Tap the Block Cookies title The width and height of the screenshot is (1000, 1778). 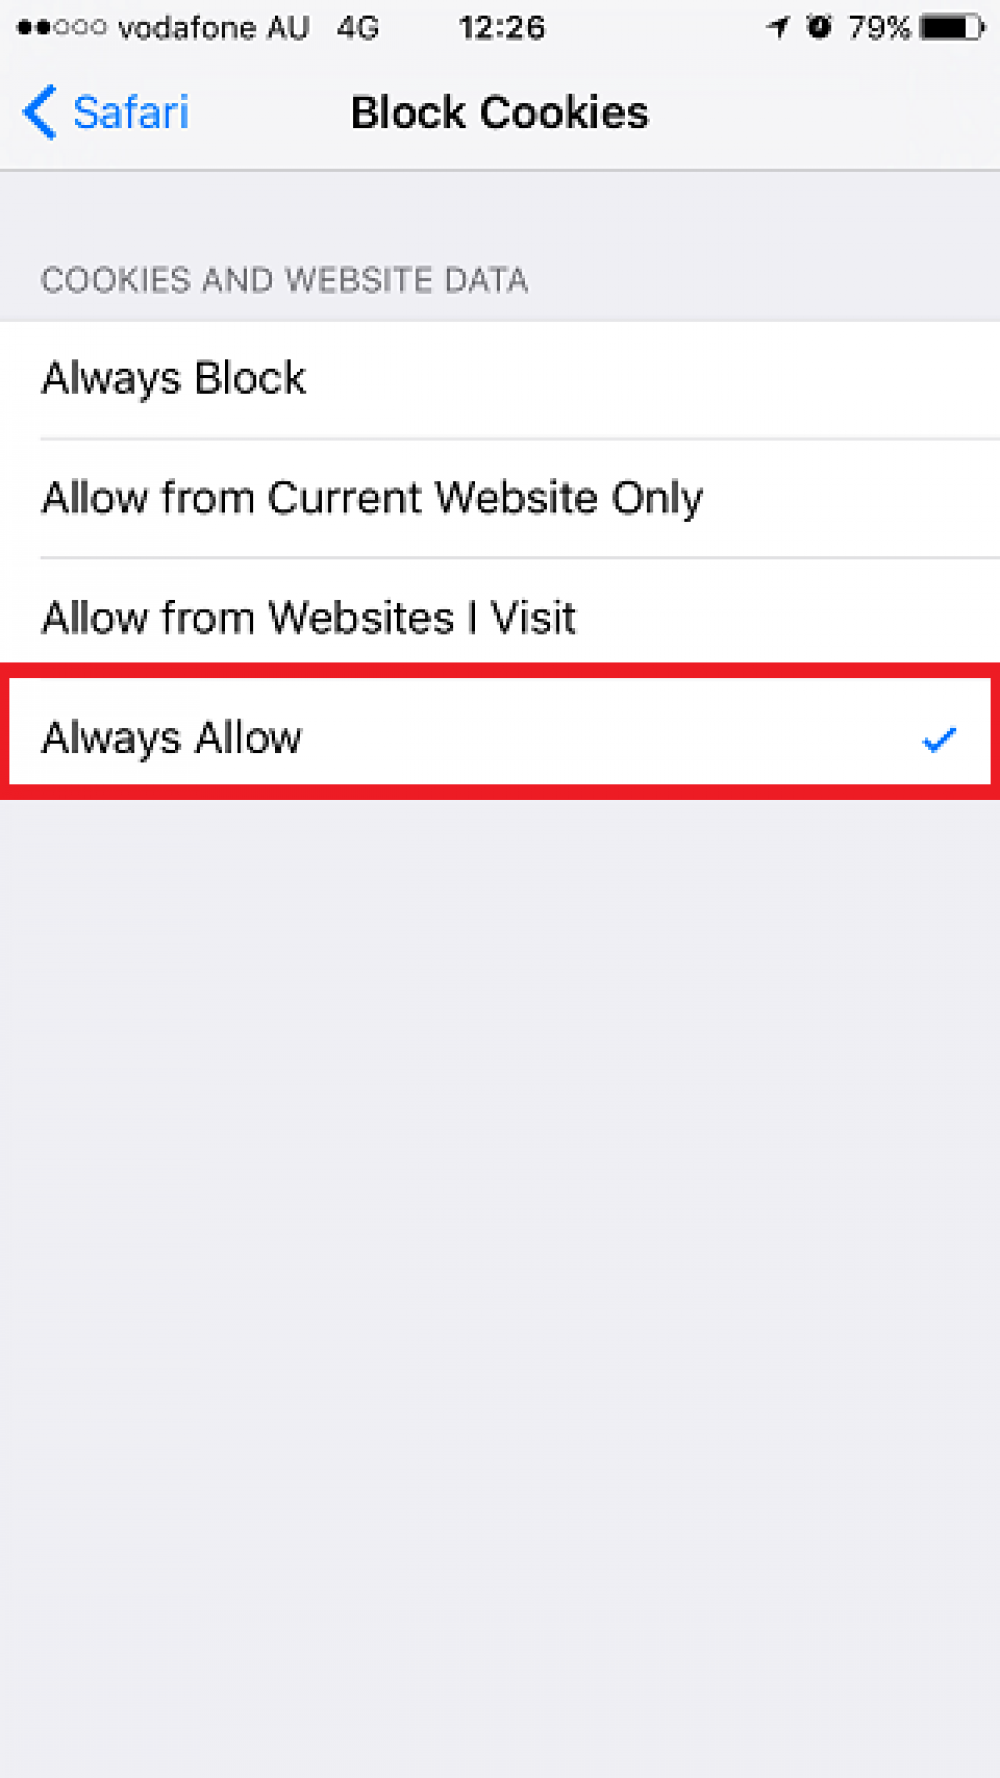click(x=499, y=112)
